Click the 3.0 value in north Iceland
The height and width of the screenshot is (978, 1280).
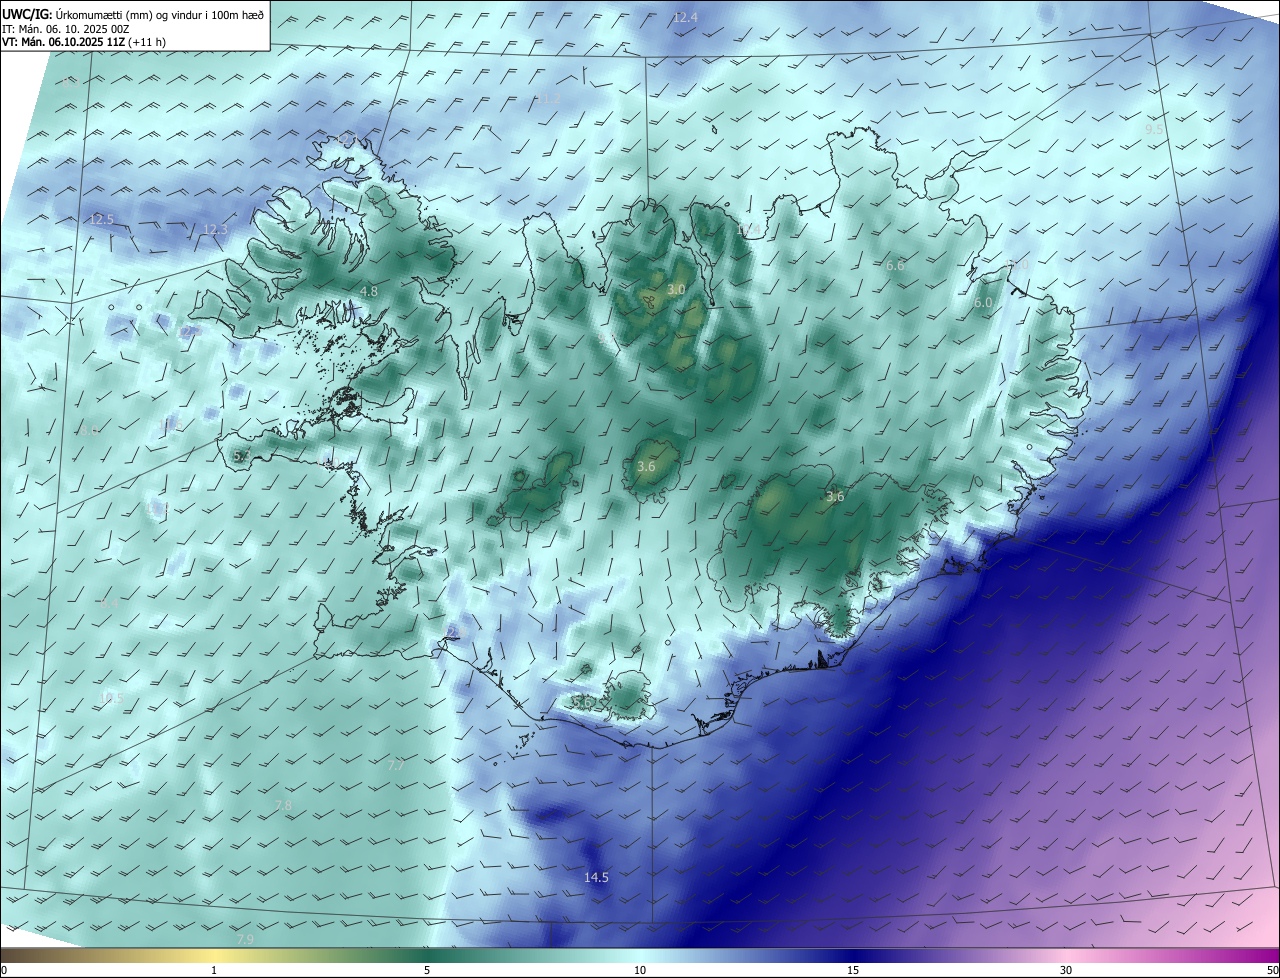676,290
